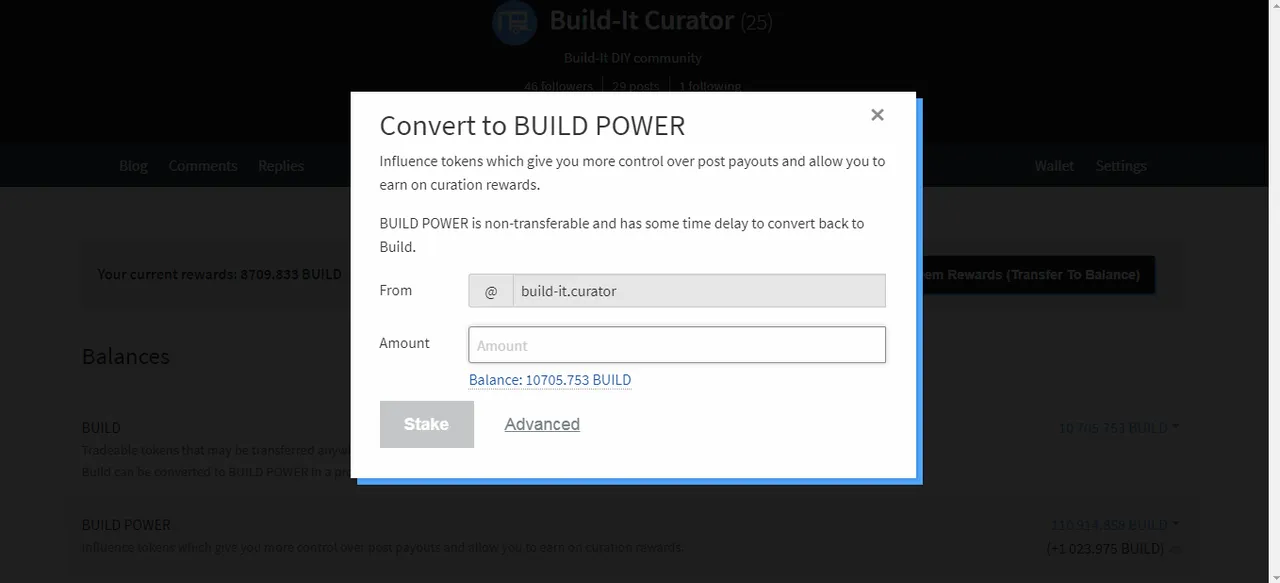Viewport: 1280px width, 583px height.
Task: Click 'Your current rewards: 8709.833 BUILD' text
Action: (x=220, y=274)
